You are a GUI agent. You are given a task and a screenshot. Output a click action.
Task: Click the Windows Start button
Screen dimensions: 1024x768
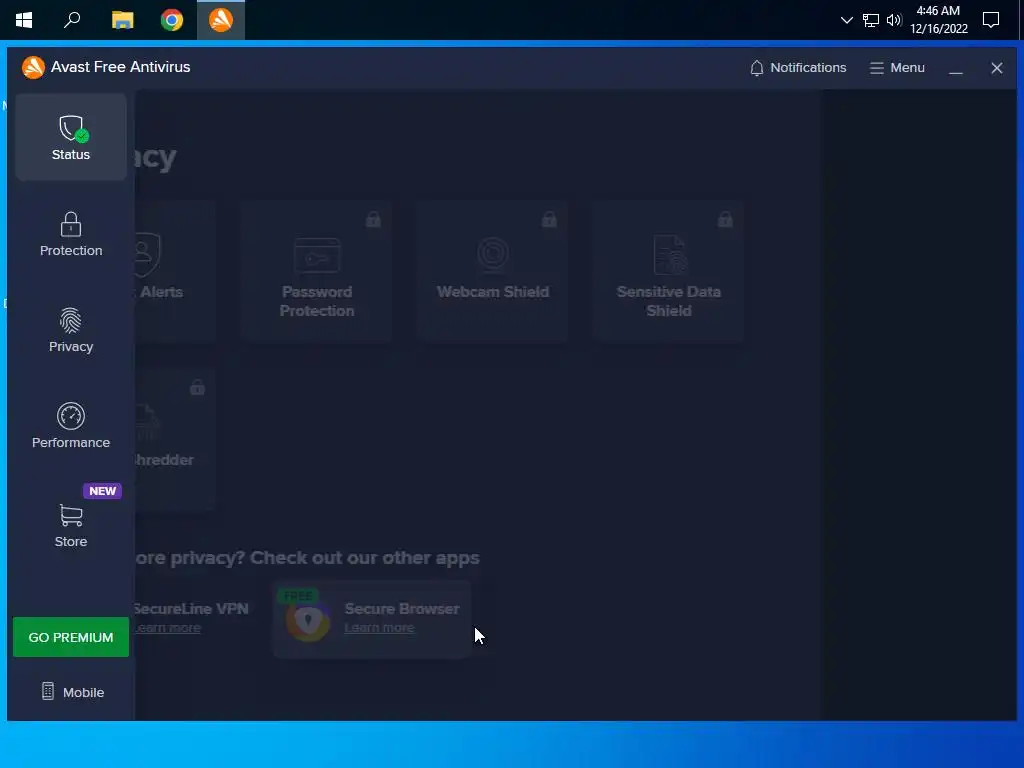(24, 20)
